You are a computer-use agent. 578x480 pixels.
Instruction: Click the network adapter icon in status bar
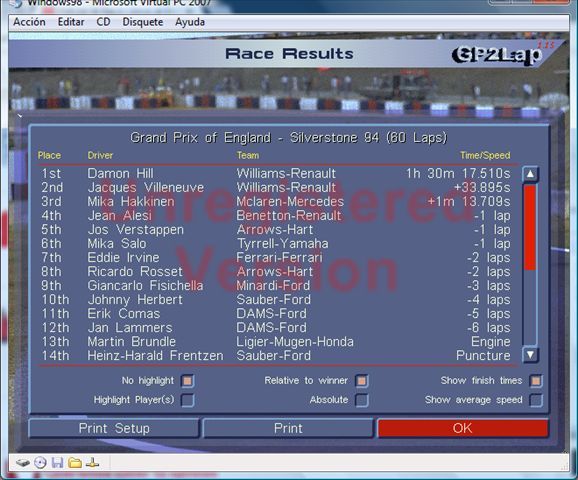pyautogui.click(x=92, y=463)
